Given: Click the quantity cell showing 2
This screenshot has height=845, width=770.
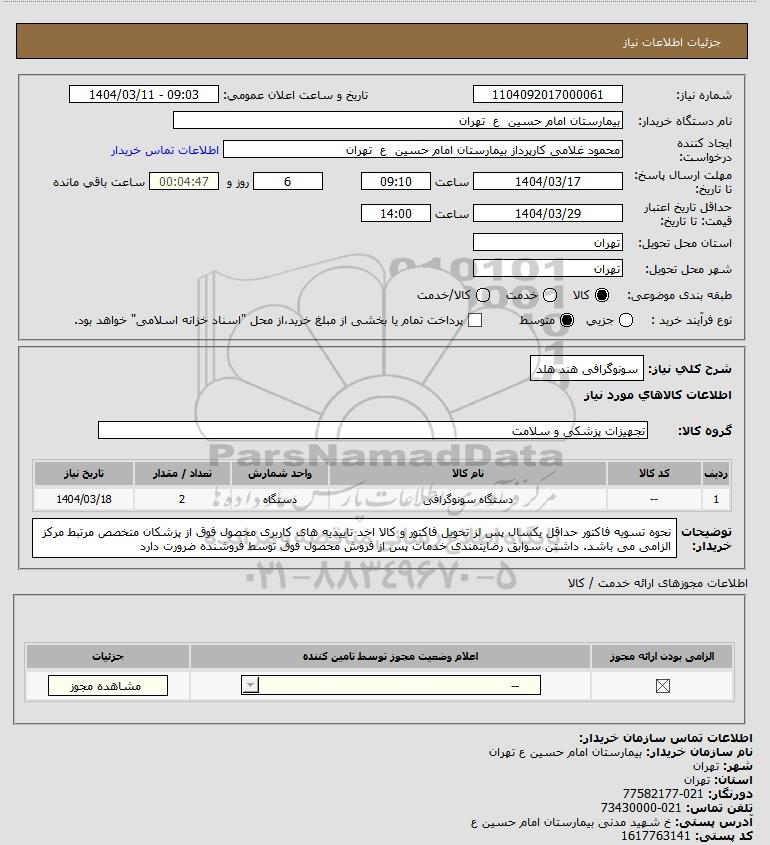Looking at the screenshot, I should tap(182, 499).
